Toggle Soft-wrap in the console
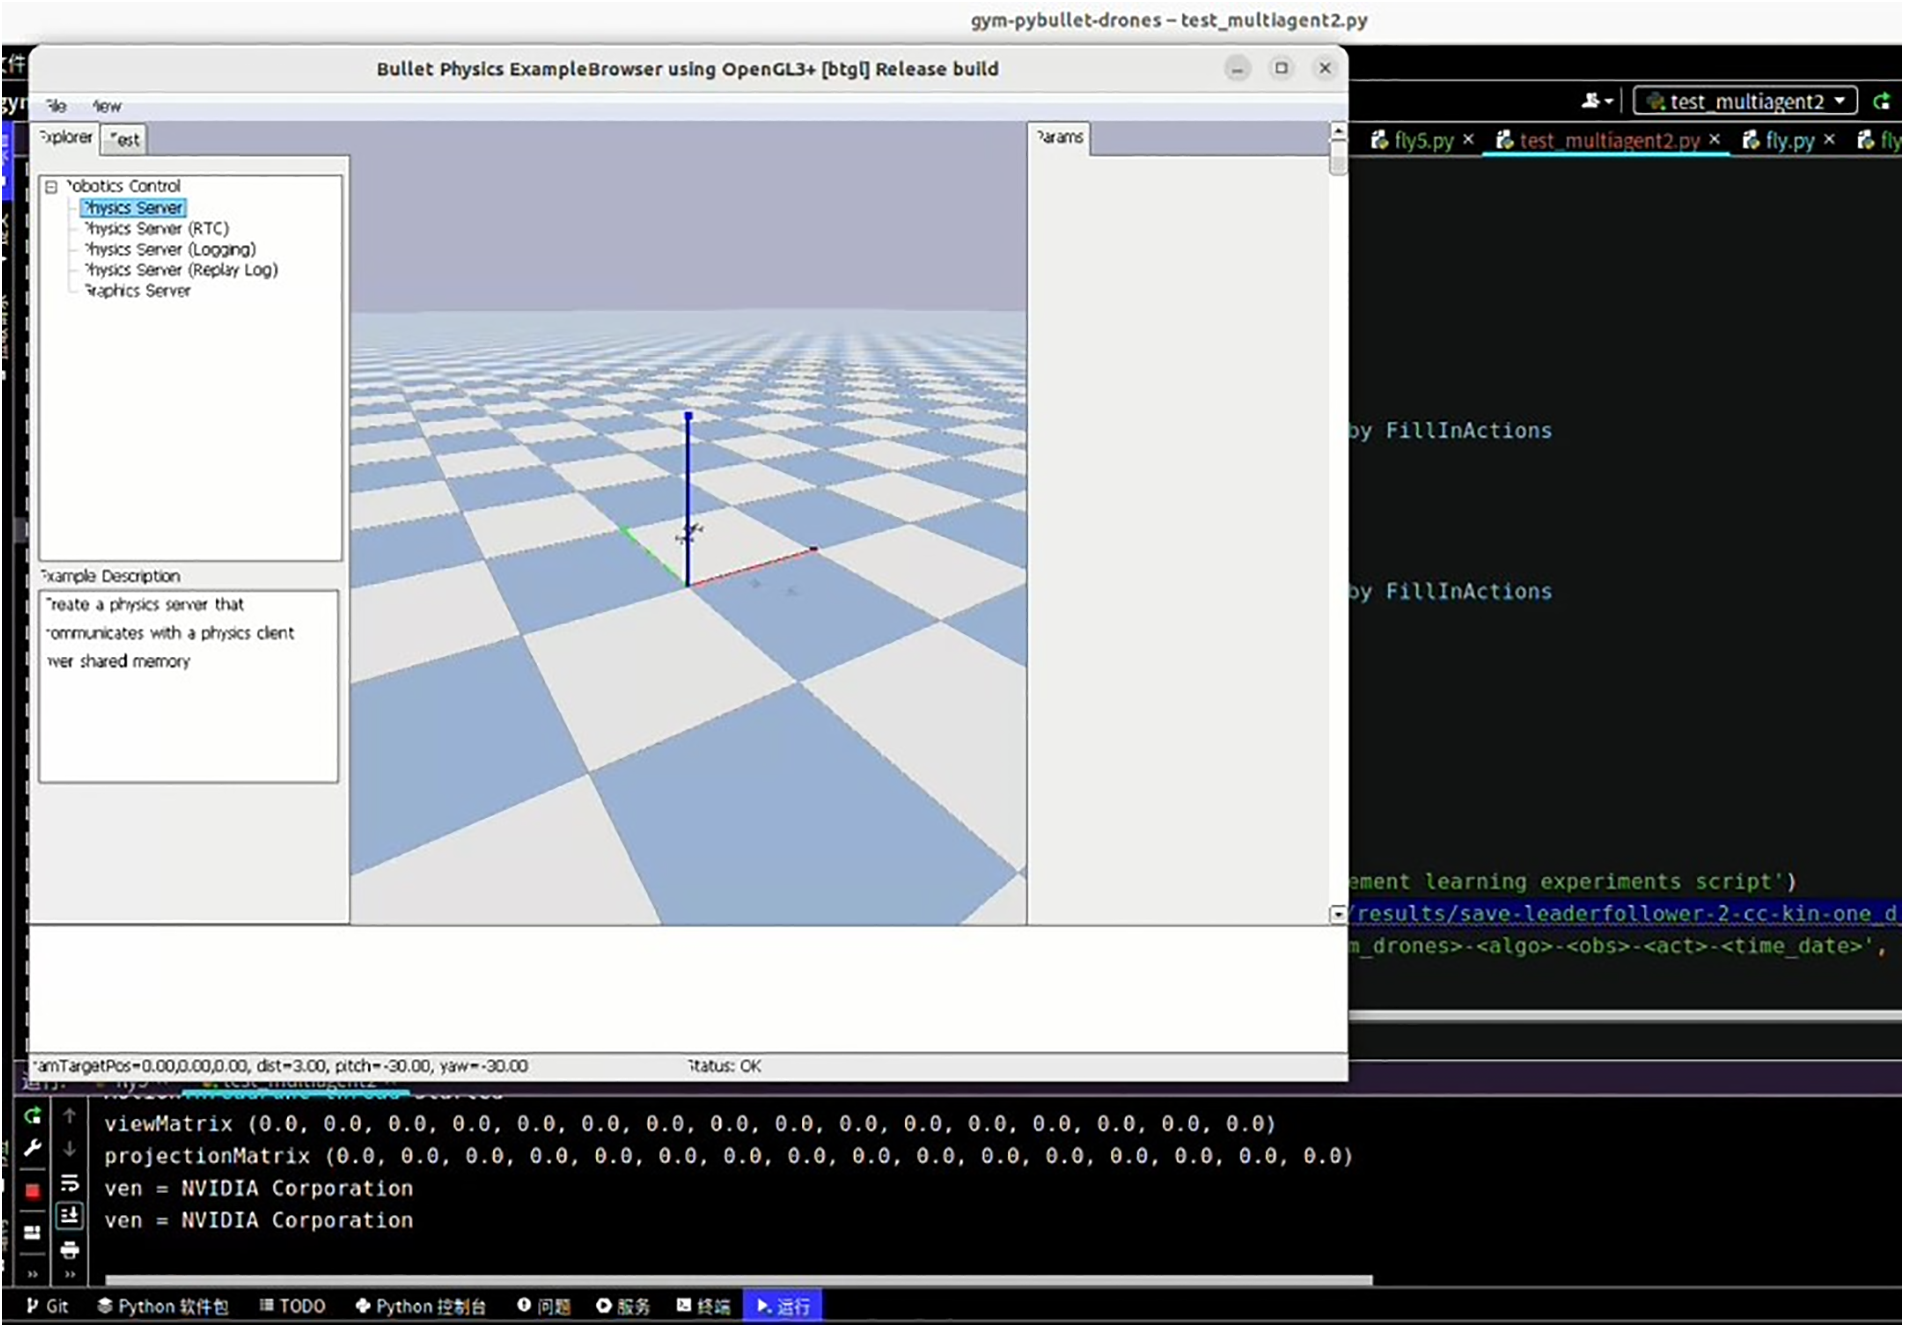Screen dimensions: 1905x1328 69,1183
